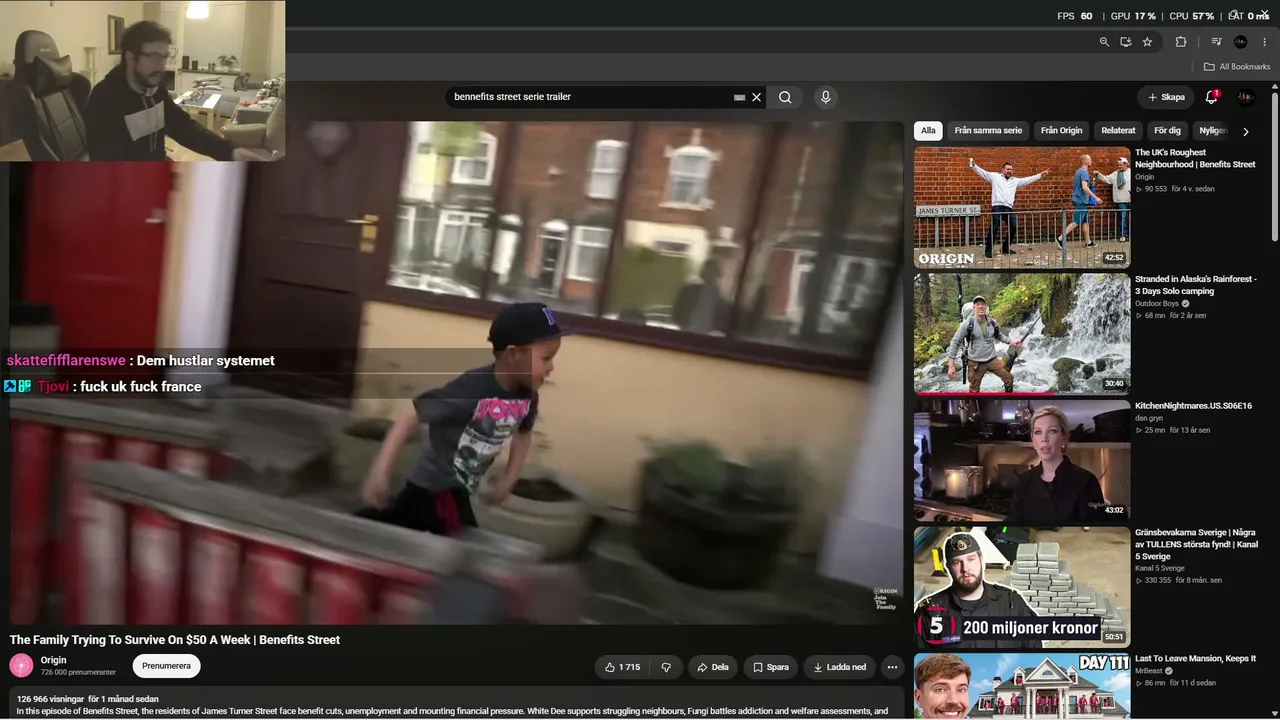Click the YouTube search magnifier button
This screenshot has width=1280, height=720.
785,97
